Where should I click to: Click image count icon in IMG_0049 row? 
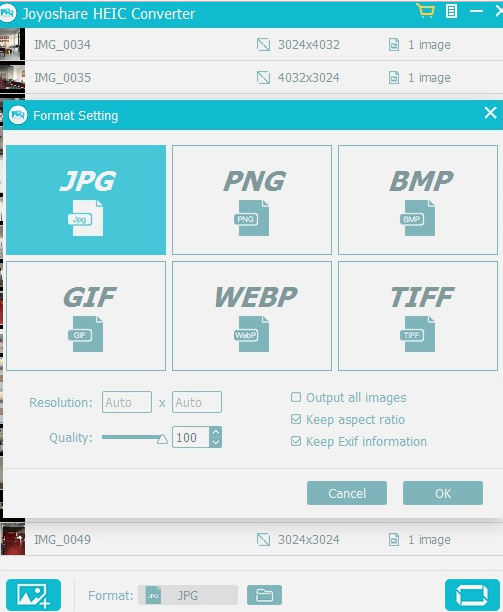[394, 539]
